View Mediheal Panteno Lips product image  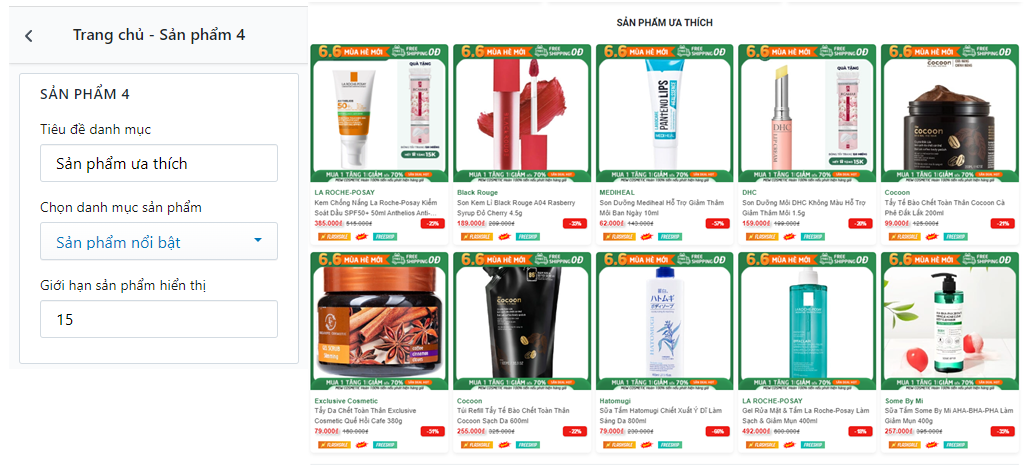tap(664, 113)
